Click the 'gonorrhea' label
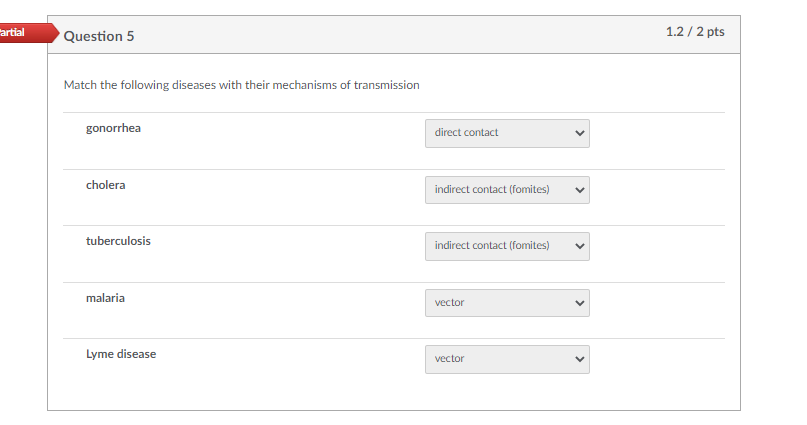Viewport: 807px width, 425px height. [x=113, y=129]
